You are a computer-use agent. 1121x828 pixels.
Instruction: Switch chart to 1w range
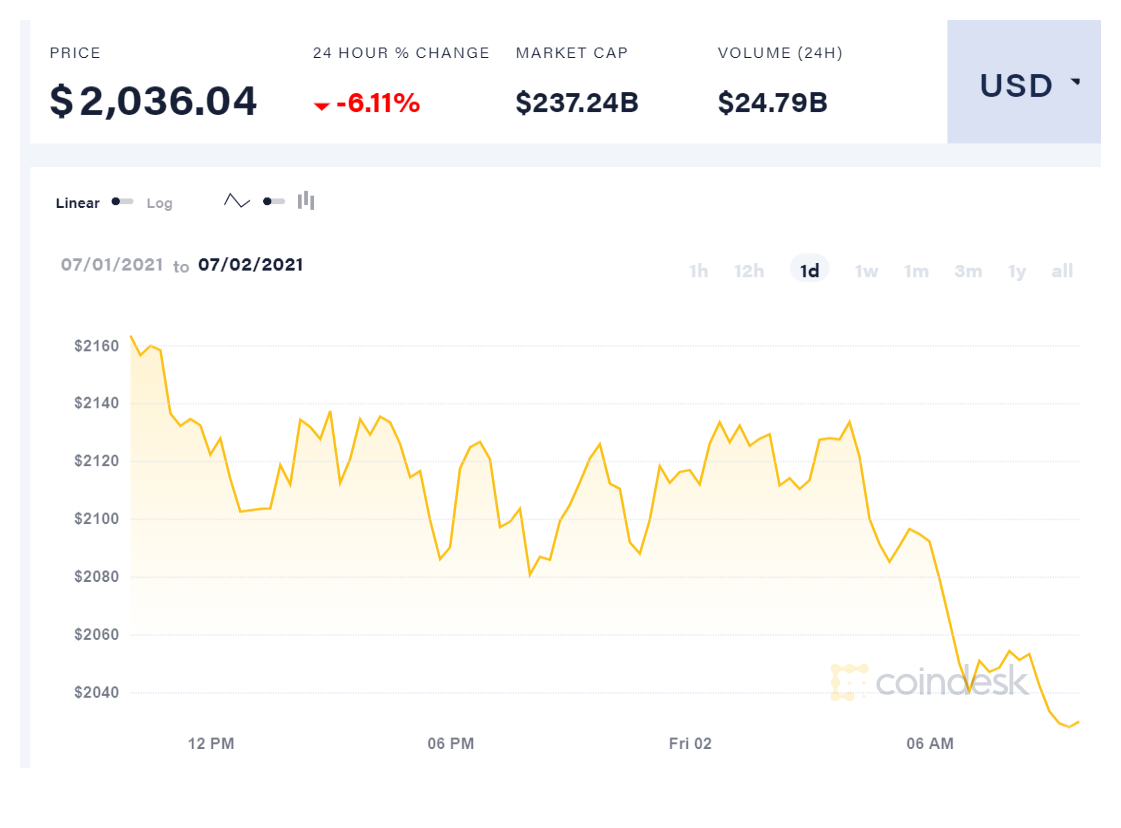pos(866,271)
